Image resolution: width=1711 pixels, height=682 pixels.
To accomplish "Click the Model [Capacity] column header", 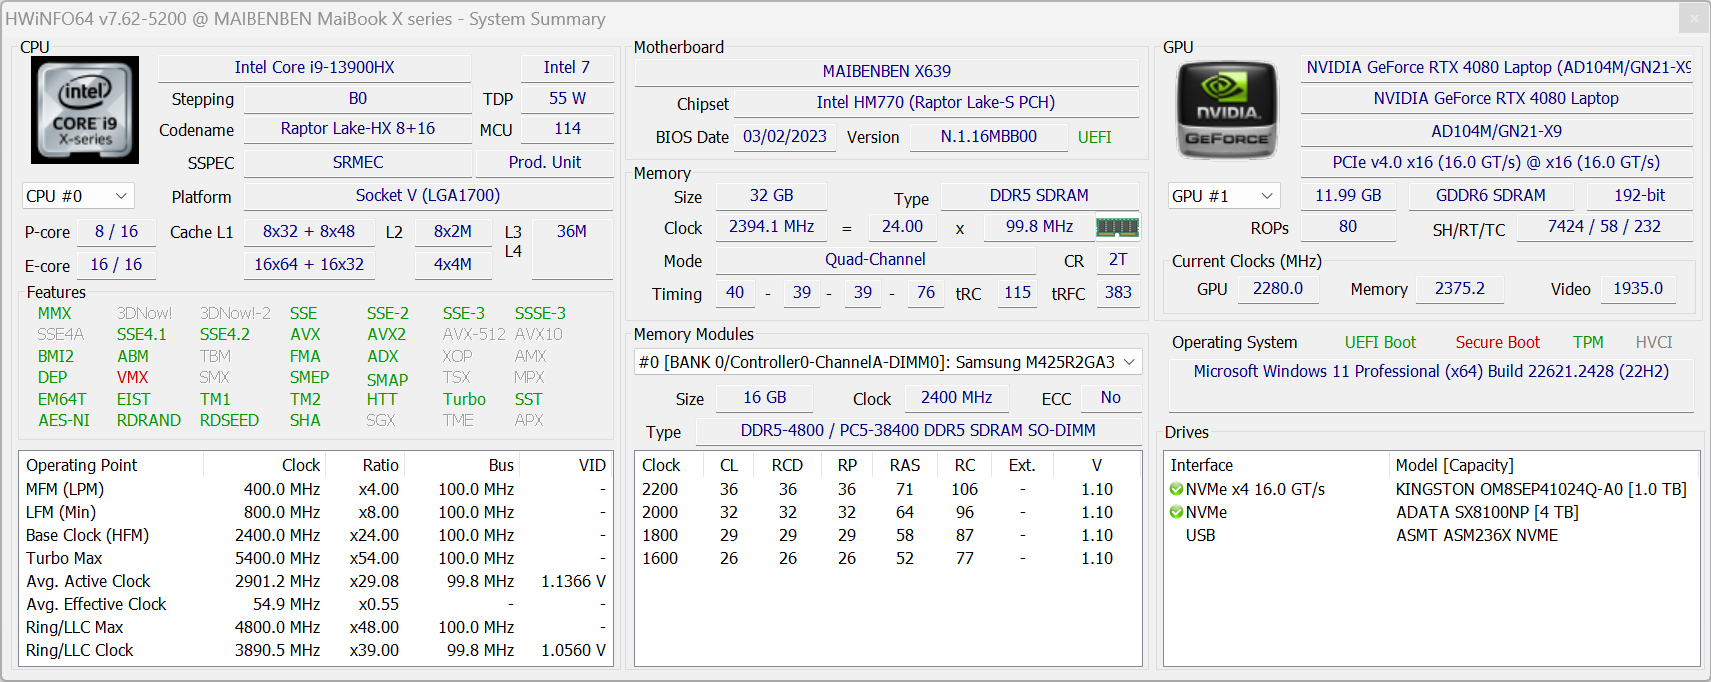I will 1454,466.
